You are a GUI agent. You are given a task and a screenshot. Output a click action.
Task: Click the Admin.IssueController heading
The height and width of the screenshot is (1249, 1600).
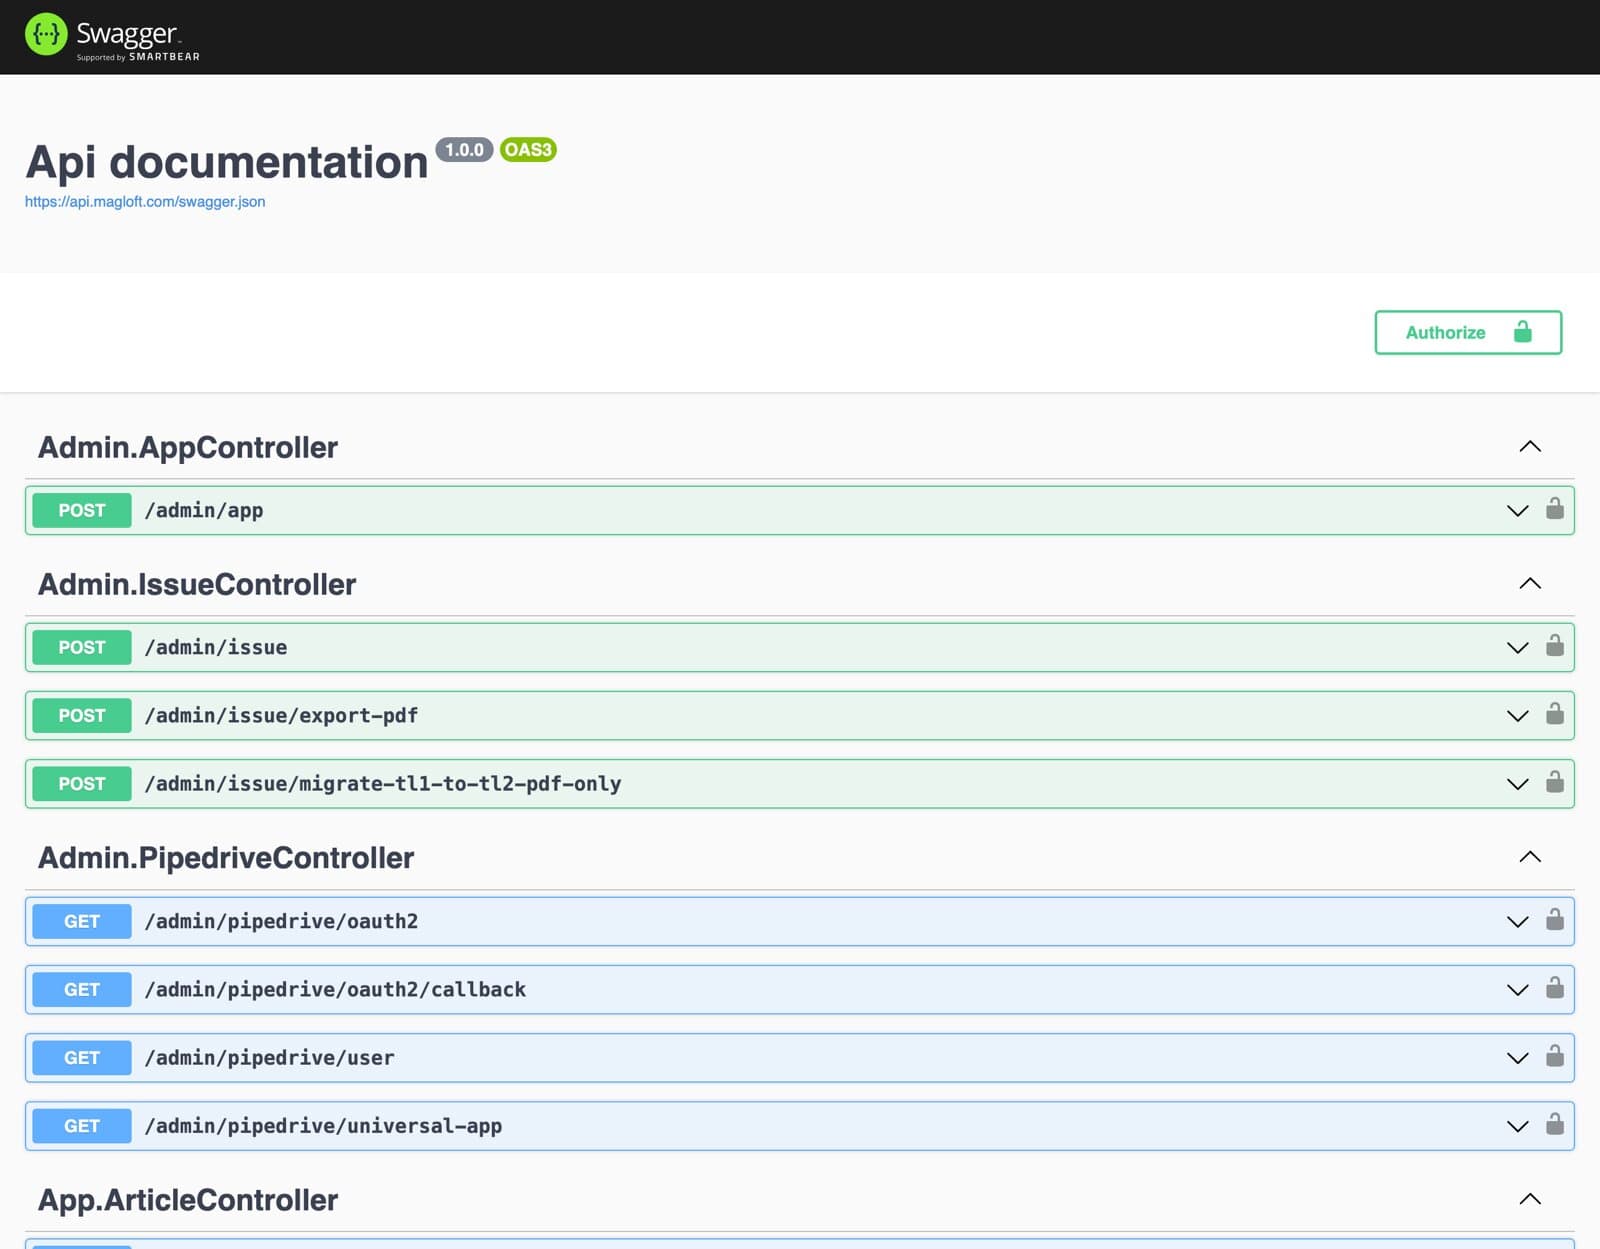click(x=197, y=584)
